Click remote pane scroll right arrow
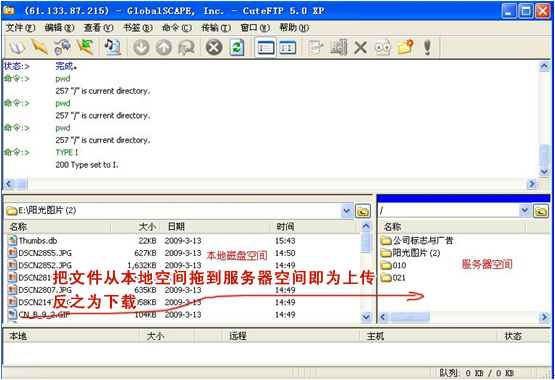This screenshot has height=380, width=555. [544, 317]
